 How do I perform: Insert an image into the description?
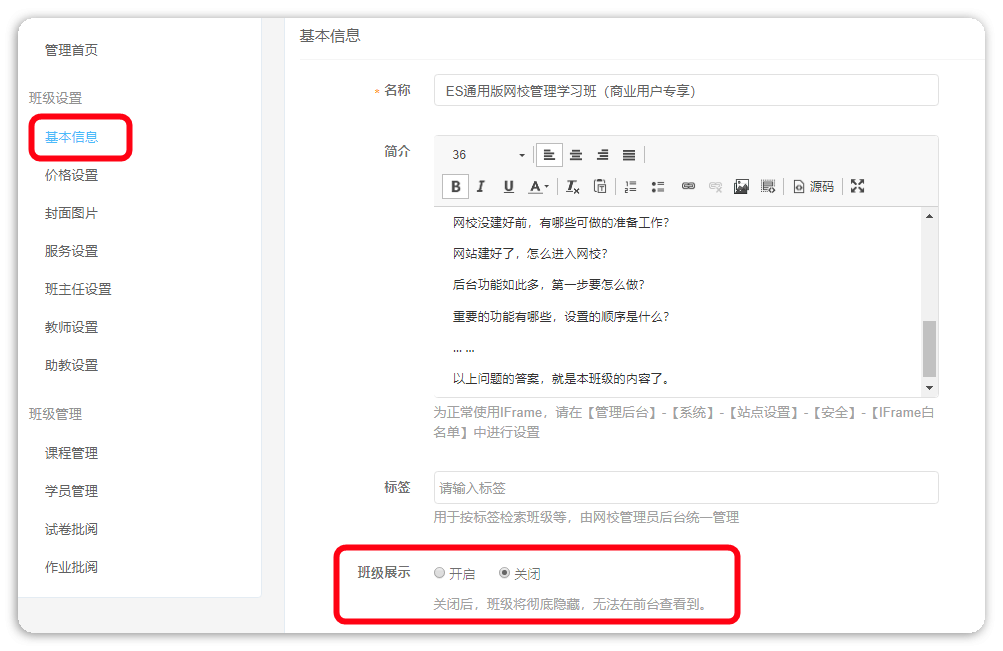point(741,186)
